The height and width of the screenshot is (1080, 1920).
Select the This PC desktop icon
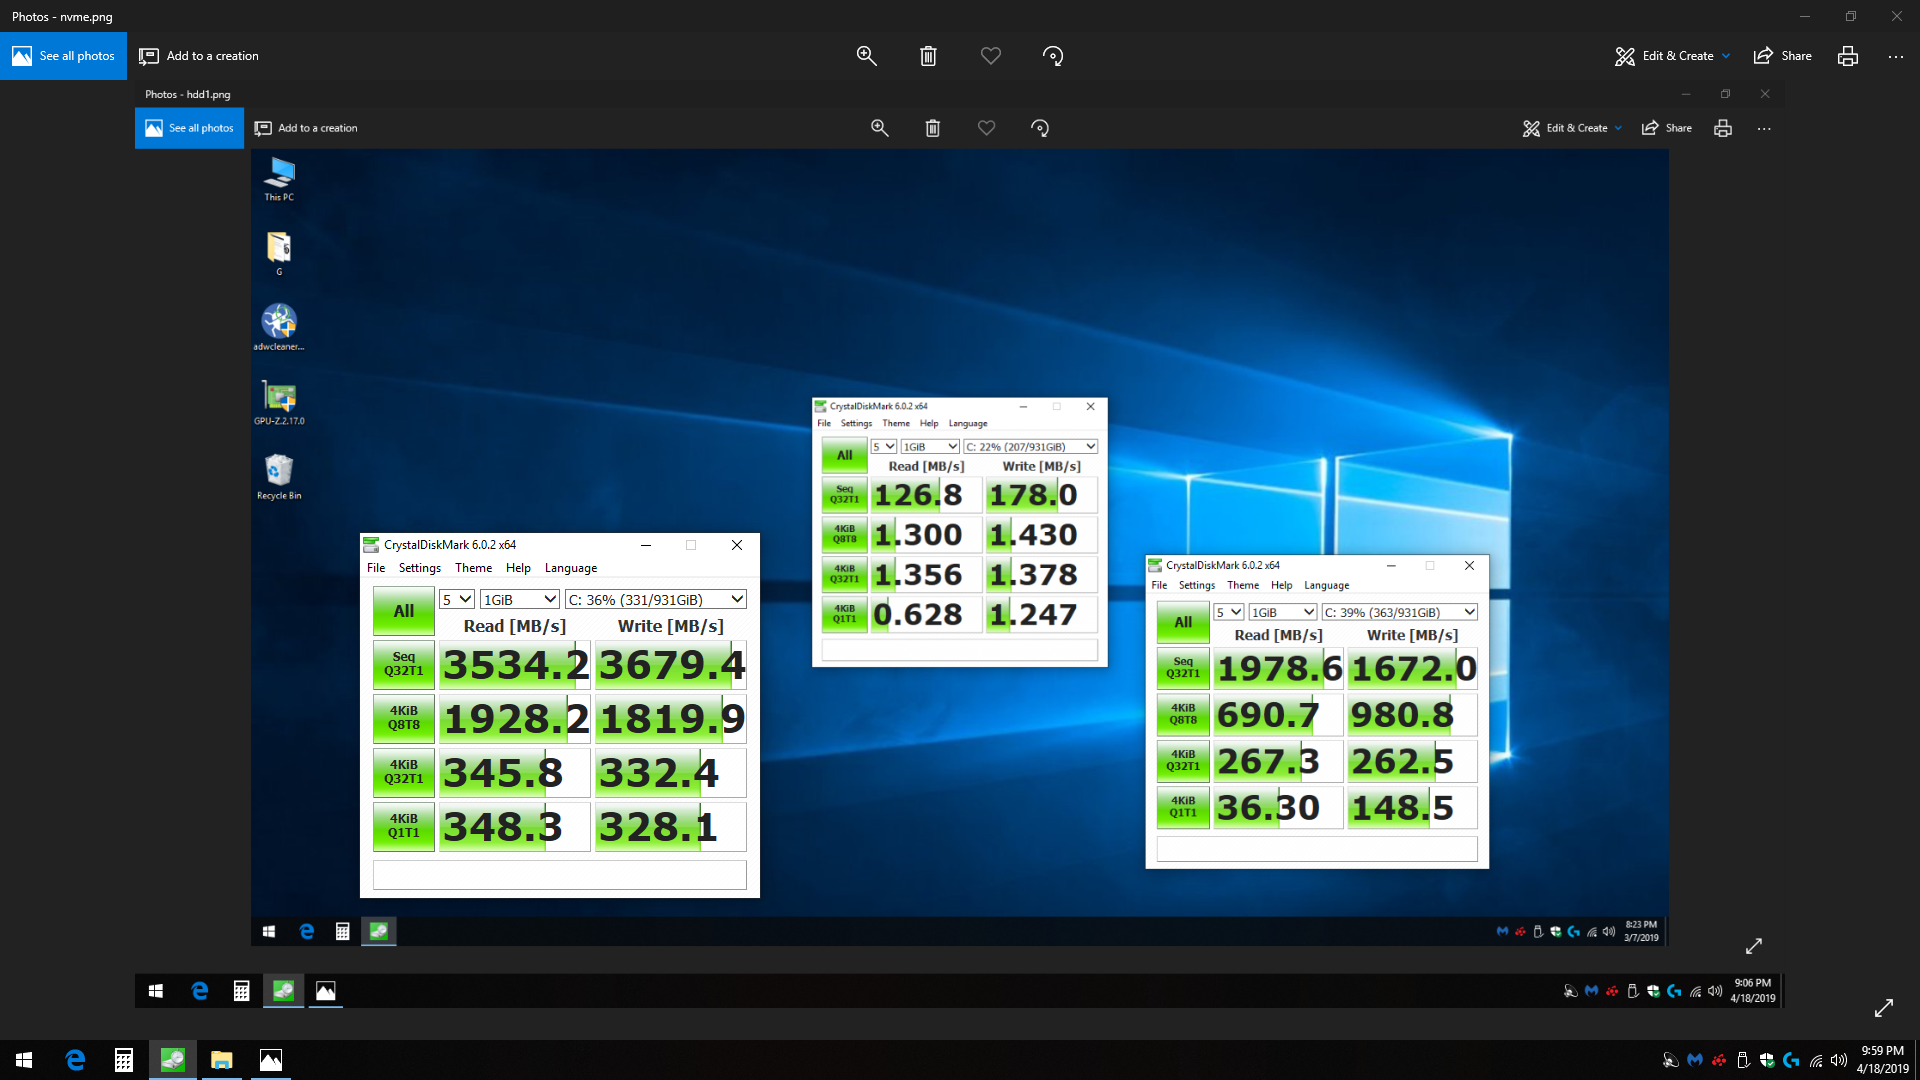[279, 179]
